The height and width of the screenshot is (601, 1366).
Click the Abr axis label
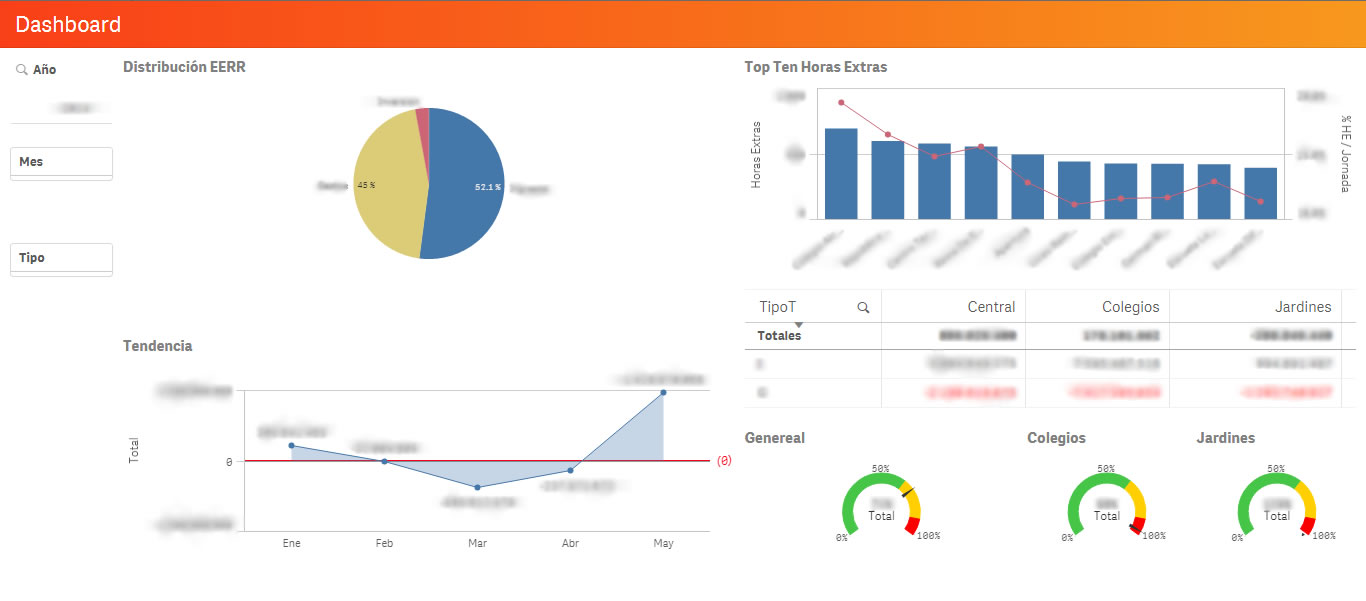570,543
